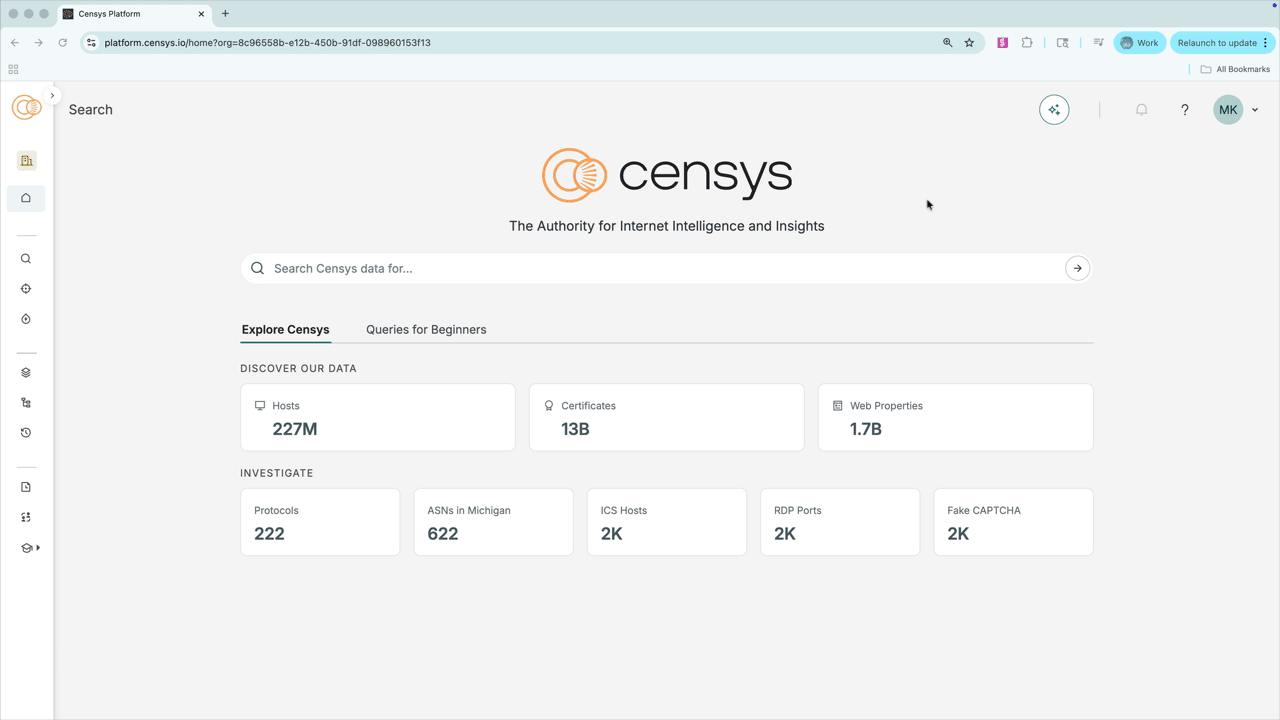
Task: Open the Hosts 227M card
Action: 378,417
